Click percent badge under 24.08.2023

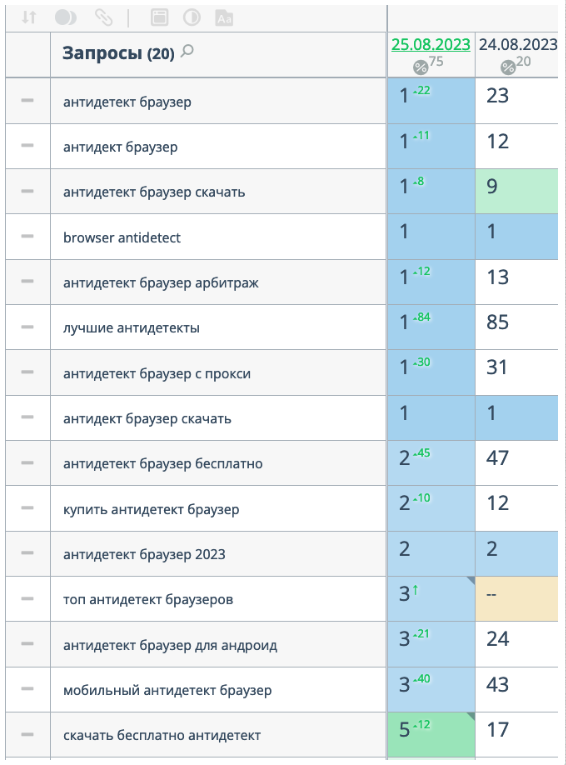point(508,67)
